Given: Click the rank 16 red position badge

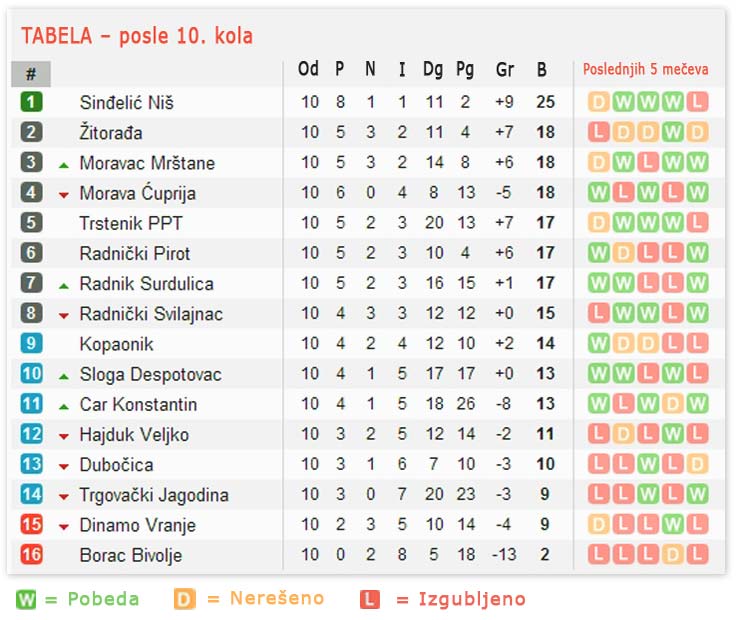Looking at the screenshot, I should pos(31,554).
